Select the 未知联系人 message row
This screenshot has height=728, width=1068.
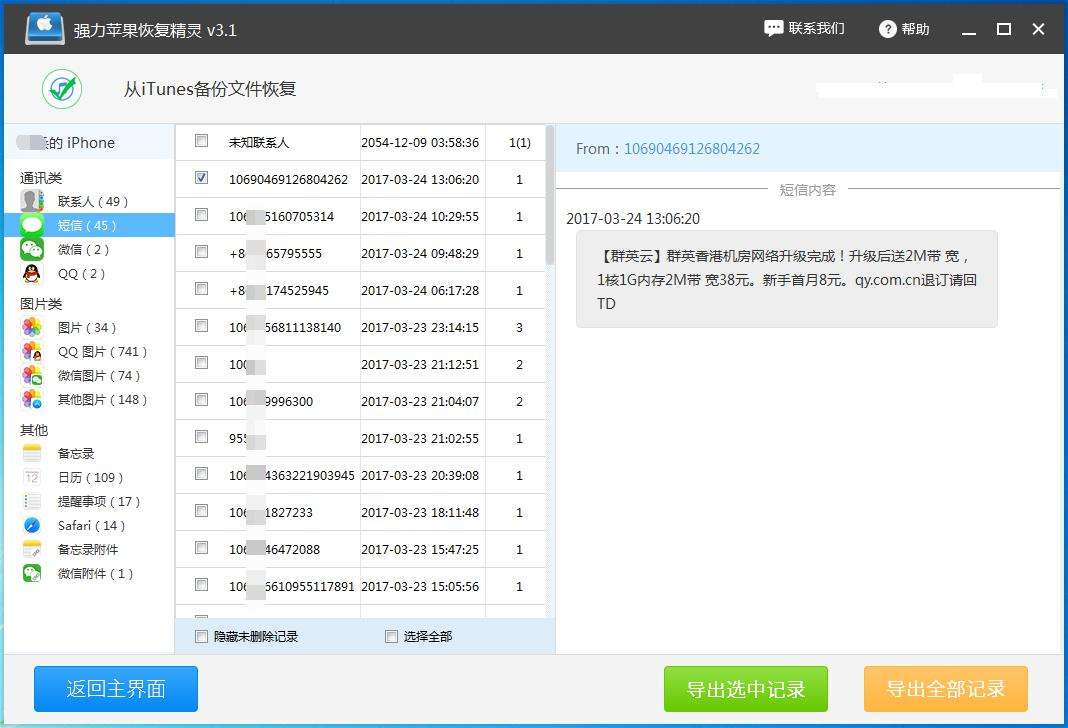201,142
